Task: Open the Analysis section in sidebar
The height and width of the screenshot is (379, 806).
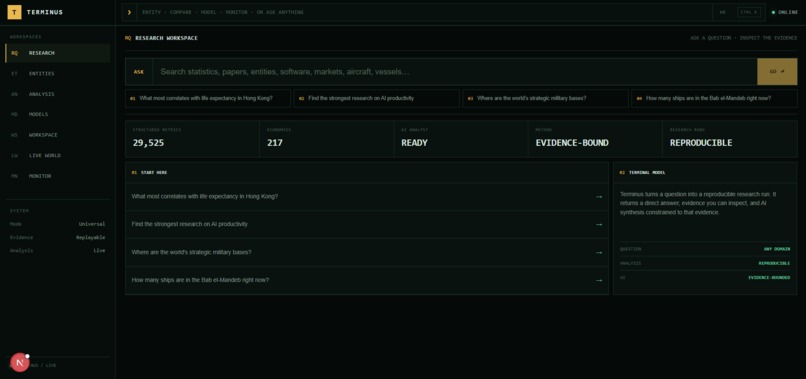Action: click(58, 94)
